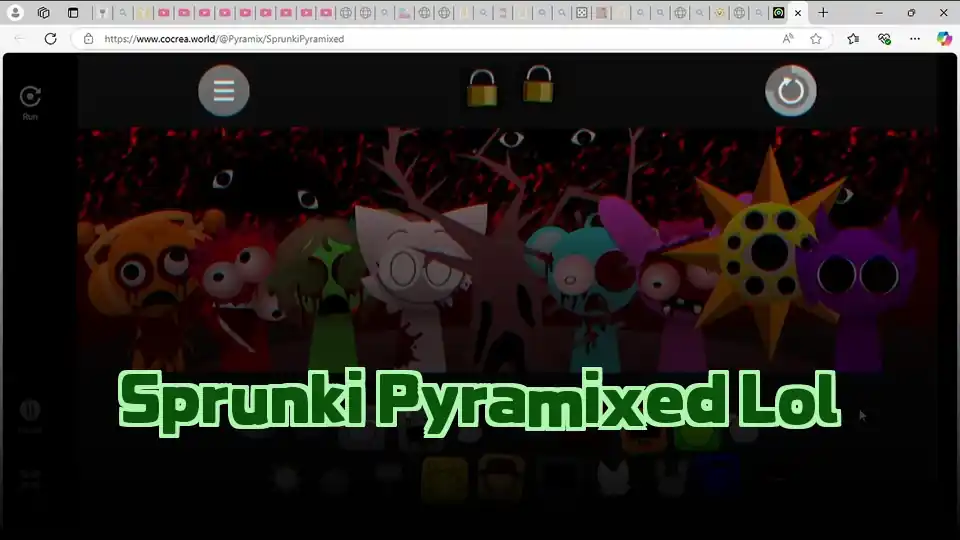Open browser Settings and more menu
The height and width of the screenshot is (540, 960).
915,39
